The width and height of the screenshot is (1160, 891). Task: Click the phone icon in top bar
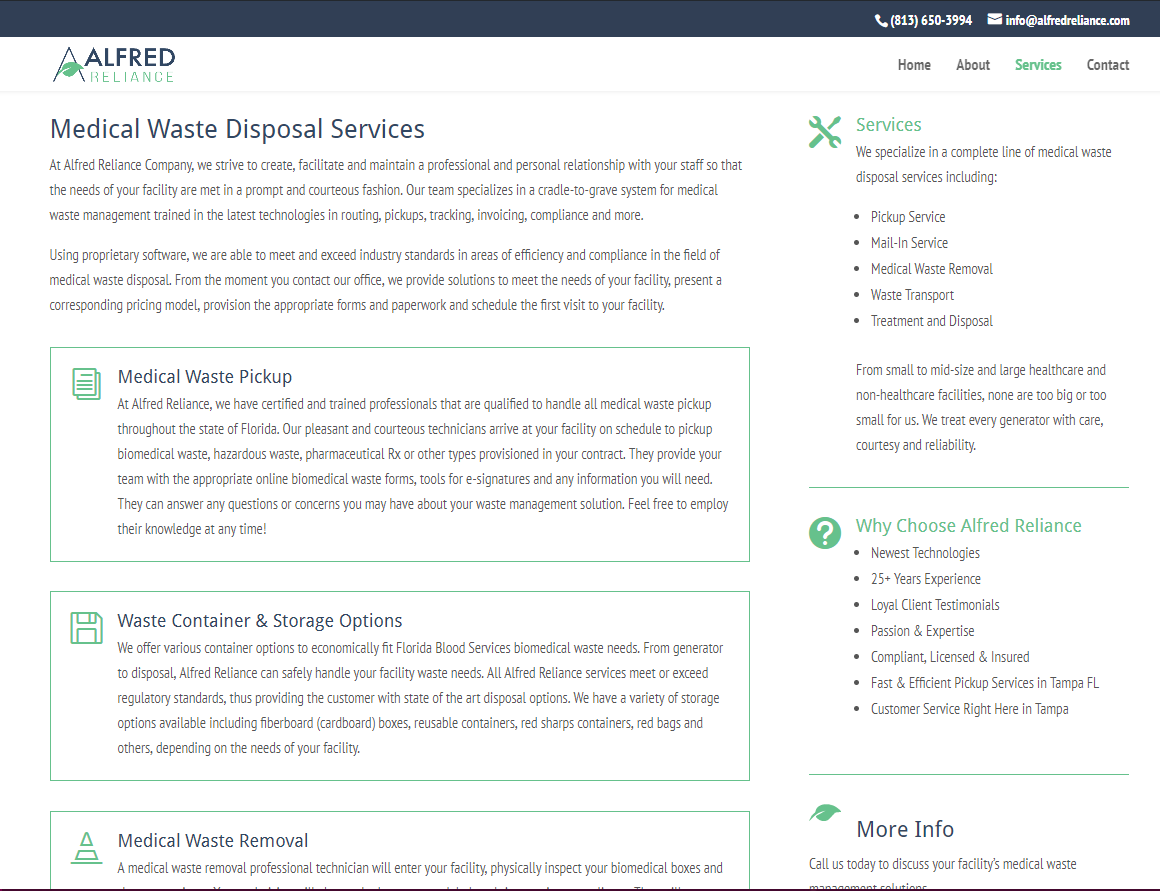click(881, 21)
